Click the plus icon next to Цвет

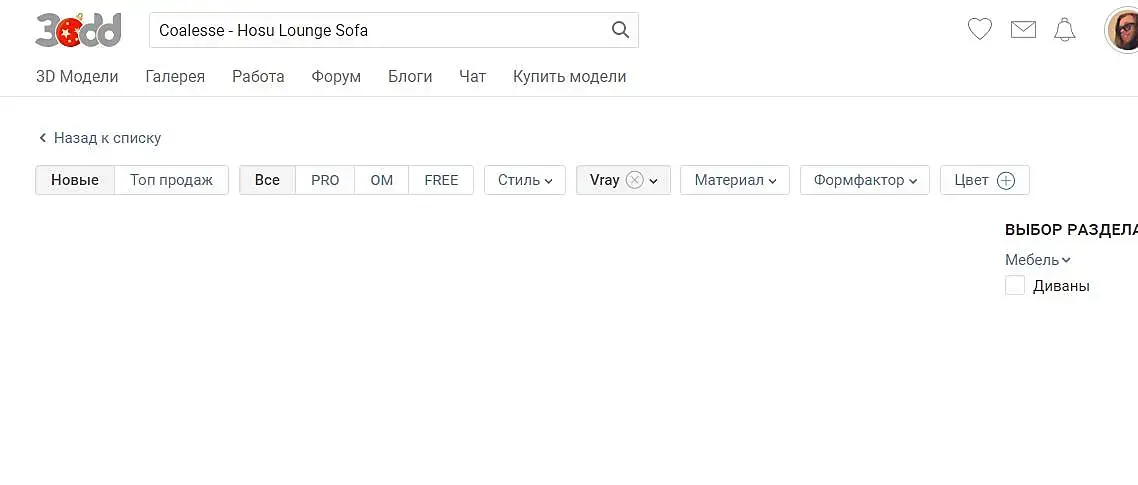click(x=1006, y=181)
